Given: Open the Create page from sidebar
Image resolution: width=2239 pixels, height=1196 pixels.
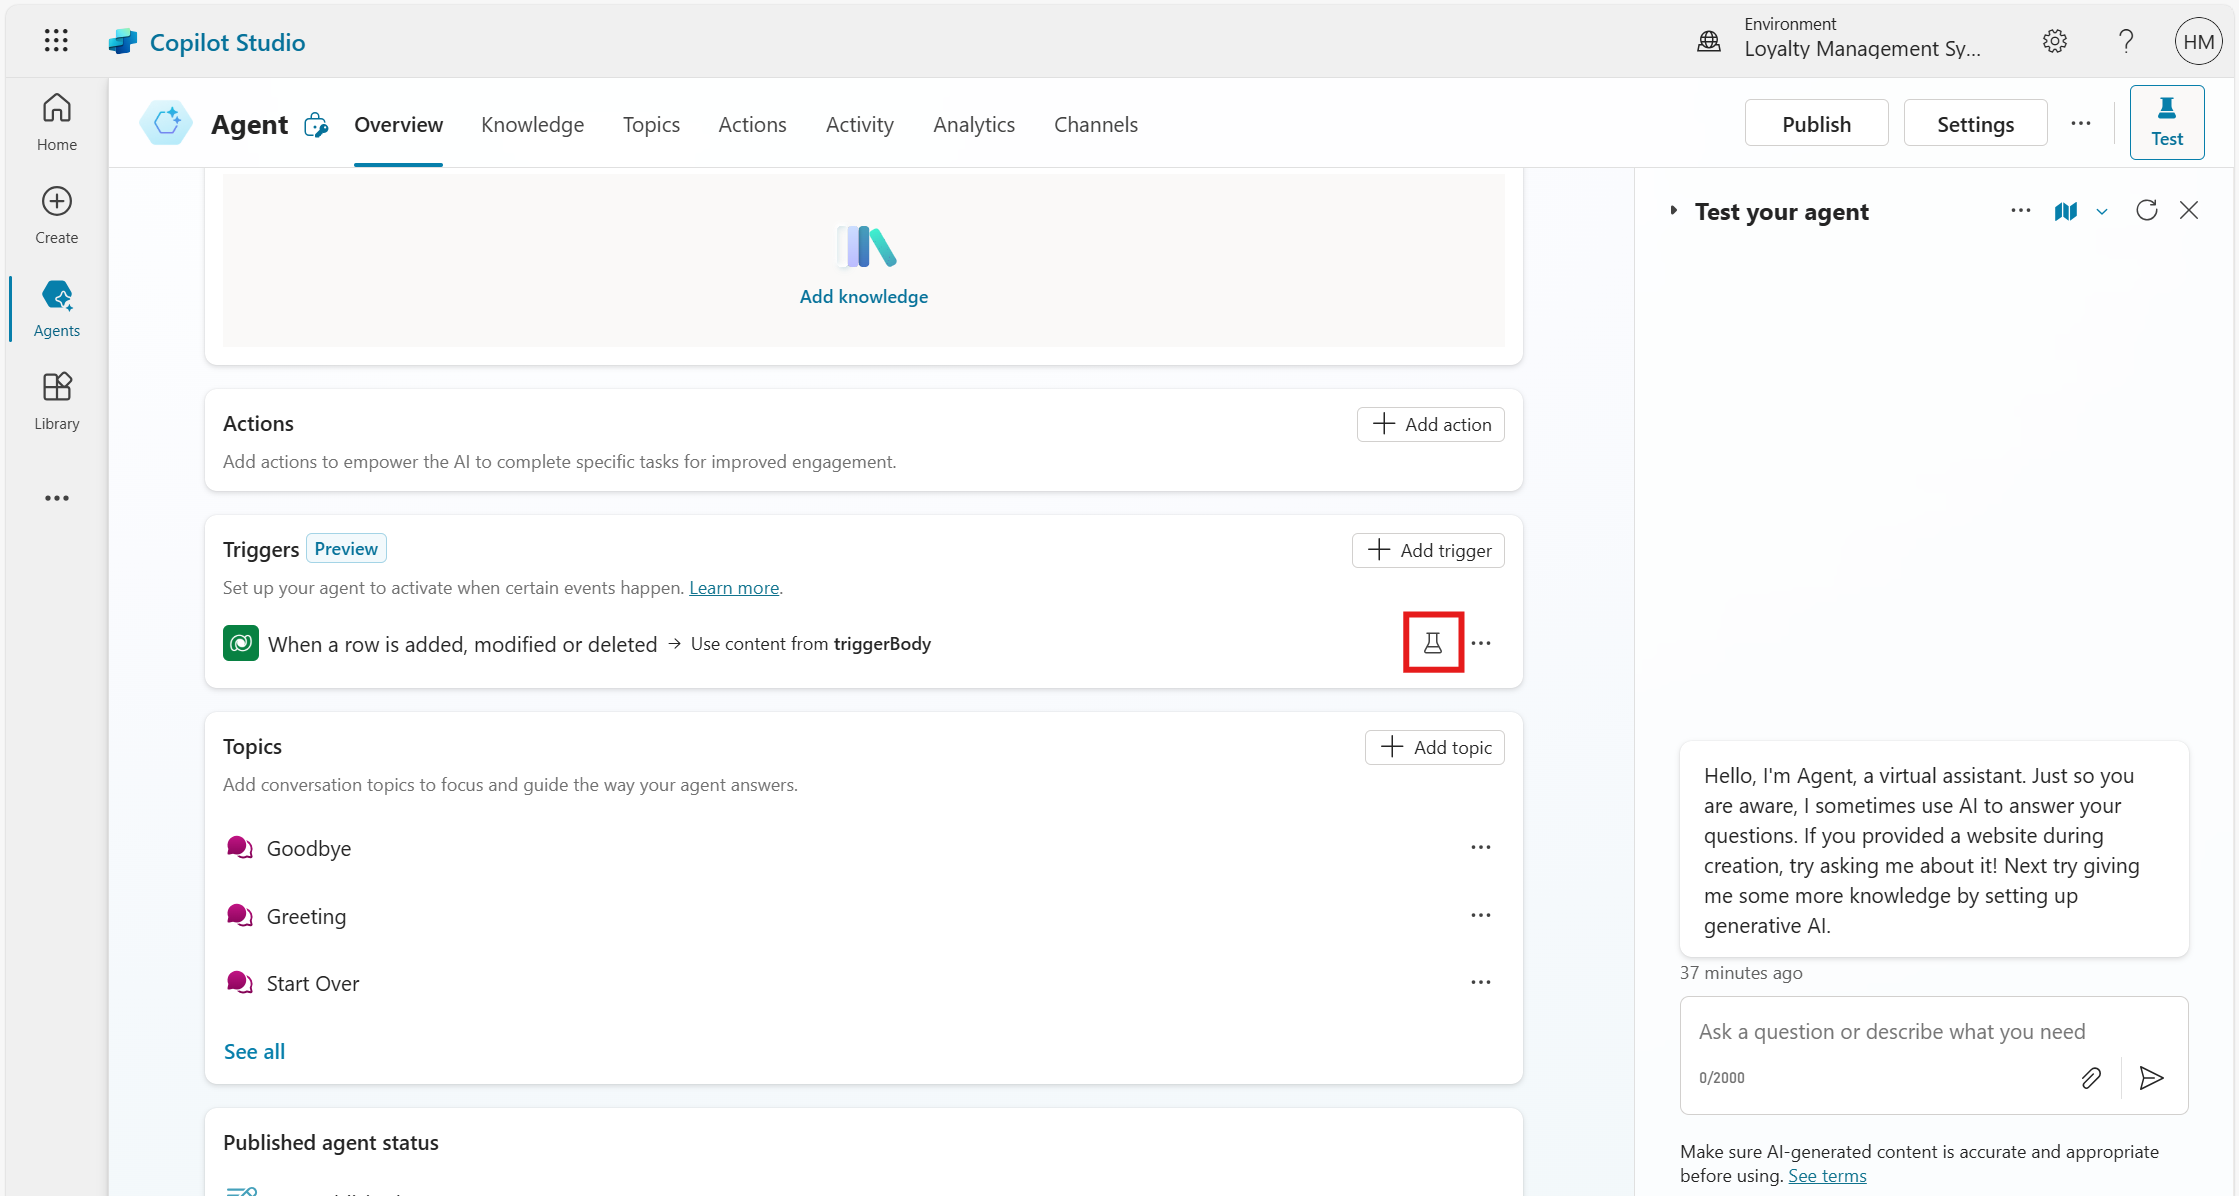Looking at the screenshot, I should [56, 215].
